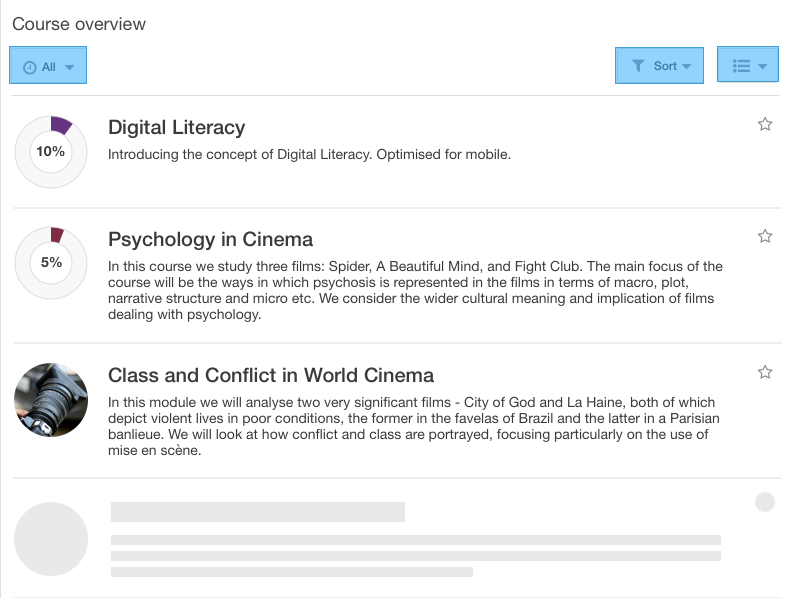Screen dimensions: 793x598
Task: Open the Digital Literacy course title
Action: (x=177, y=127)
